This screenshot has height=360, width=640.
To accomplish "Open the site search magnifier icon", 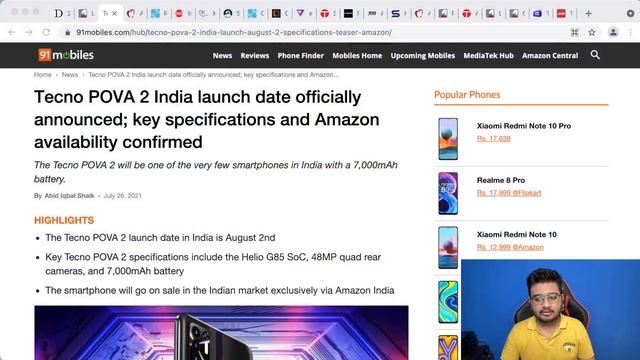I will pos(595,55).
